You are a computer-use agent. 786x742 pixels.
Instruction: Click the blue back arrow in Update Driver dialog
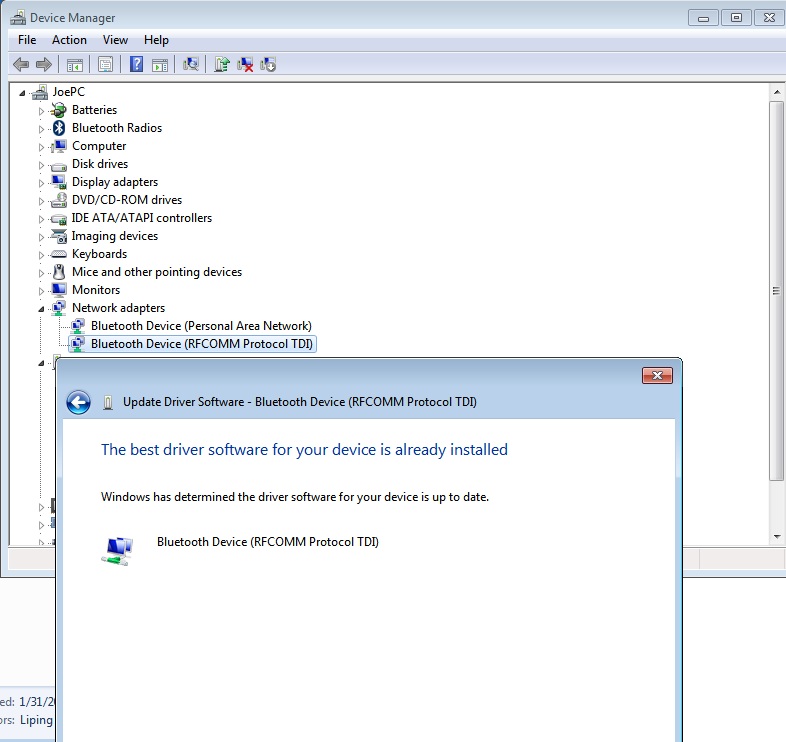coord(78,402)
